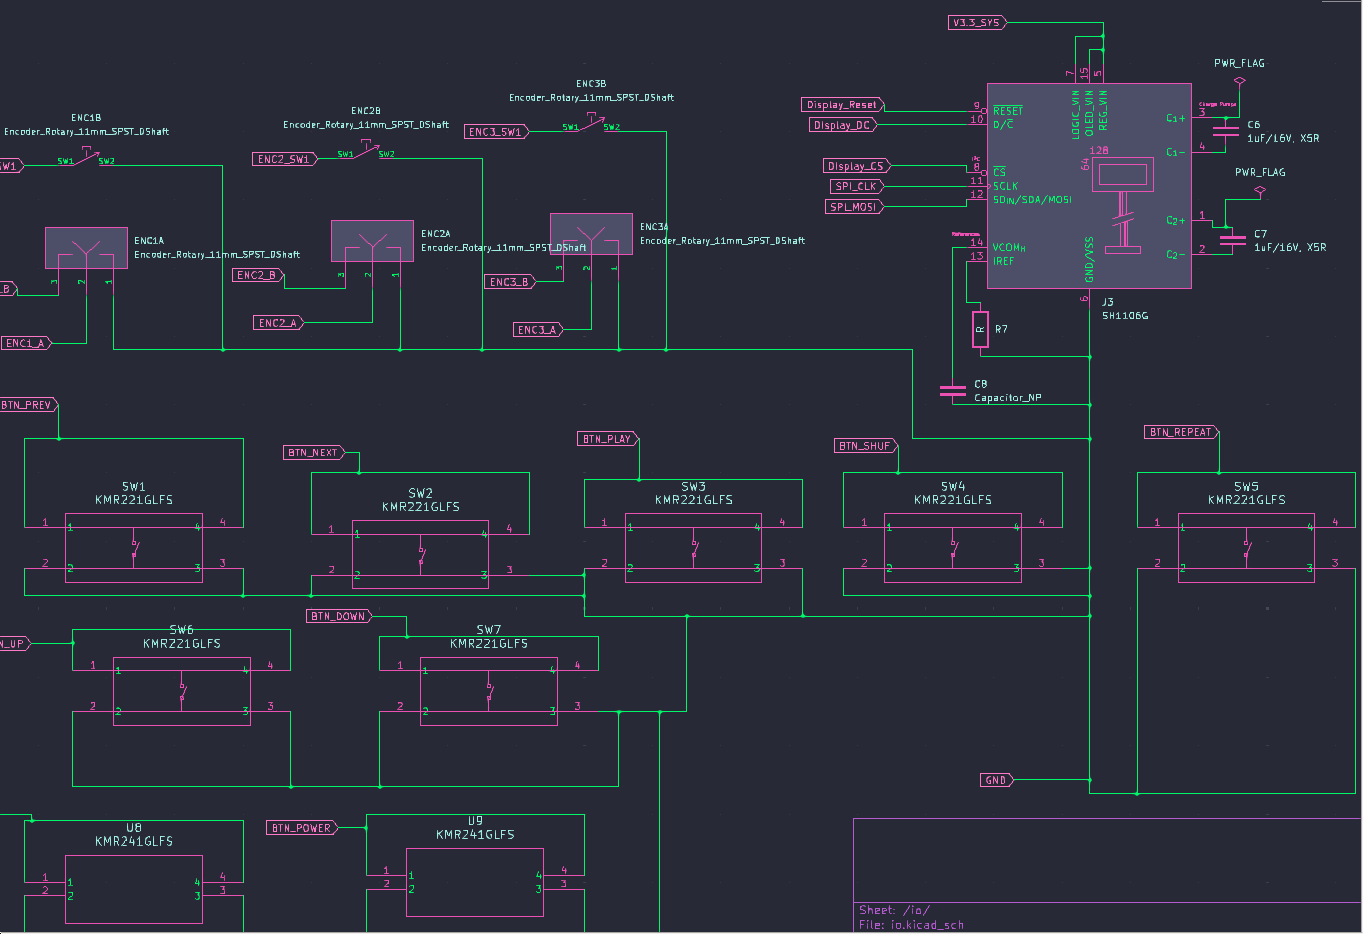This screenshot has width=1363, height=934.
Task: Select the ENC2_SW1 label
Action: pyautogui.click(x=285, y=159)
